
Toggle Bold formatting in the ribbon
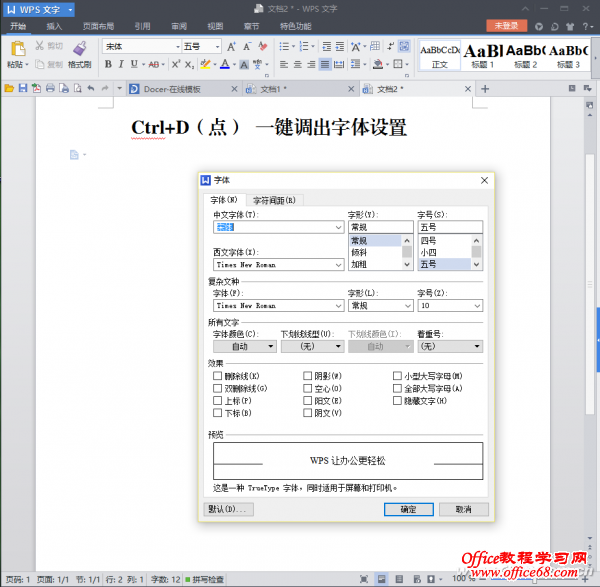(108, 64)
